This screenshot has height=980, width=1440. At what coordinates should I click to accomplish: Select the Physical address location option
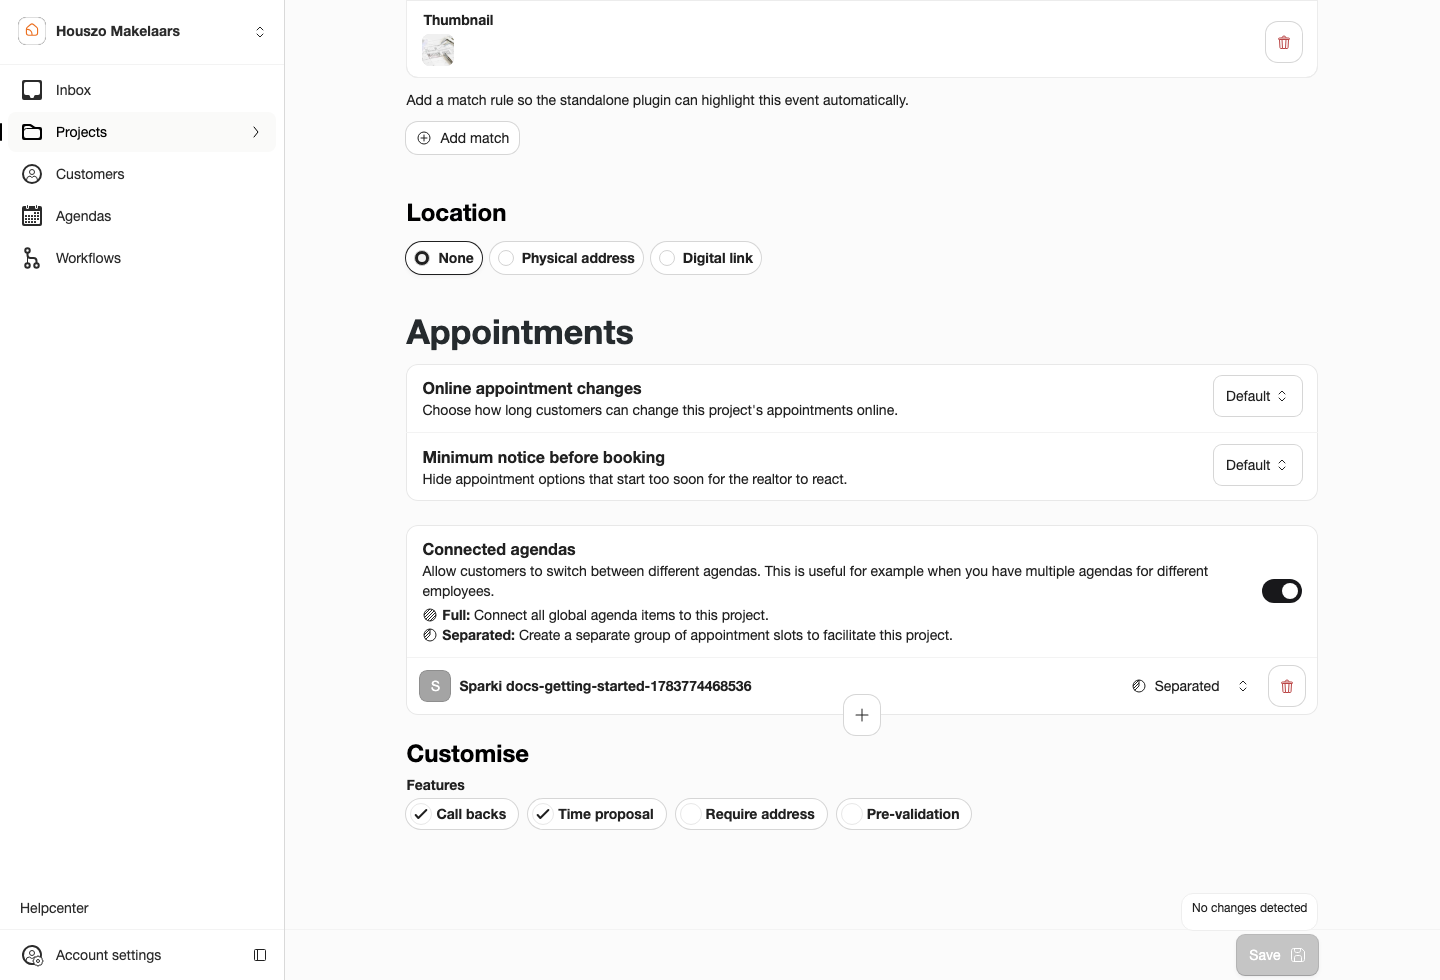(x=567, y=258)
